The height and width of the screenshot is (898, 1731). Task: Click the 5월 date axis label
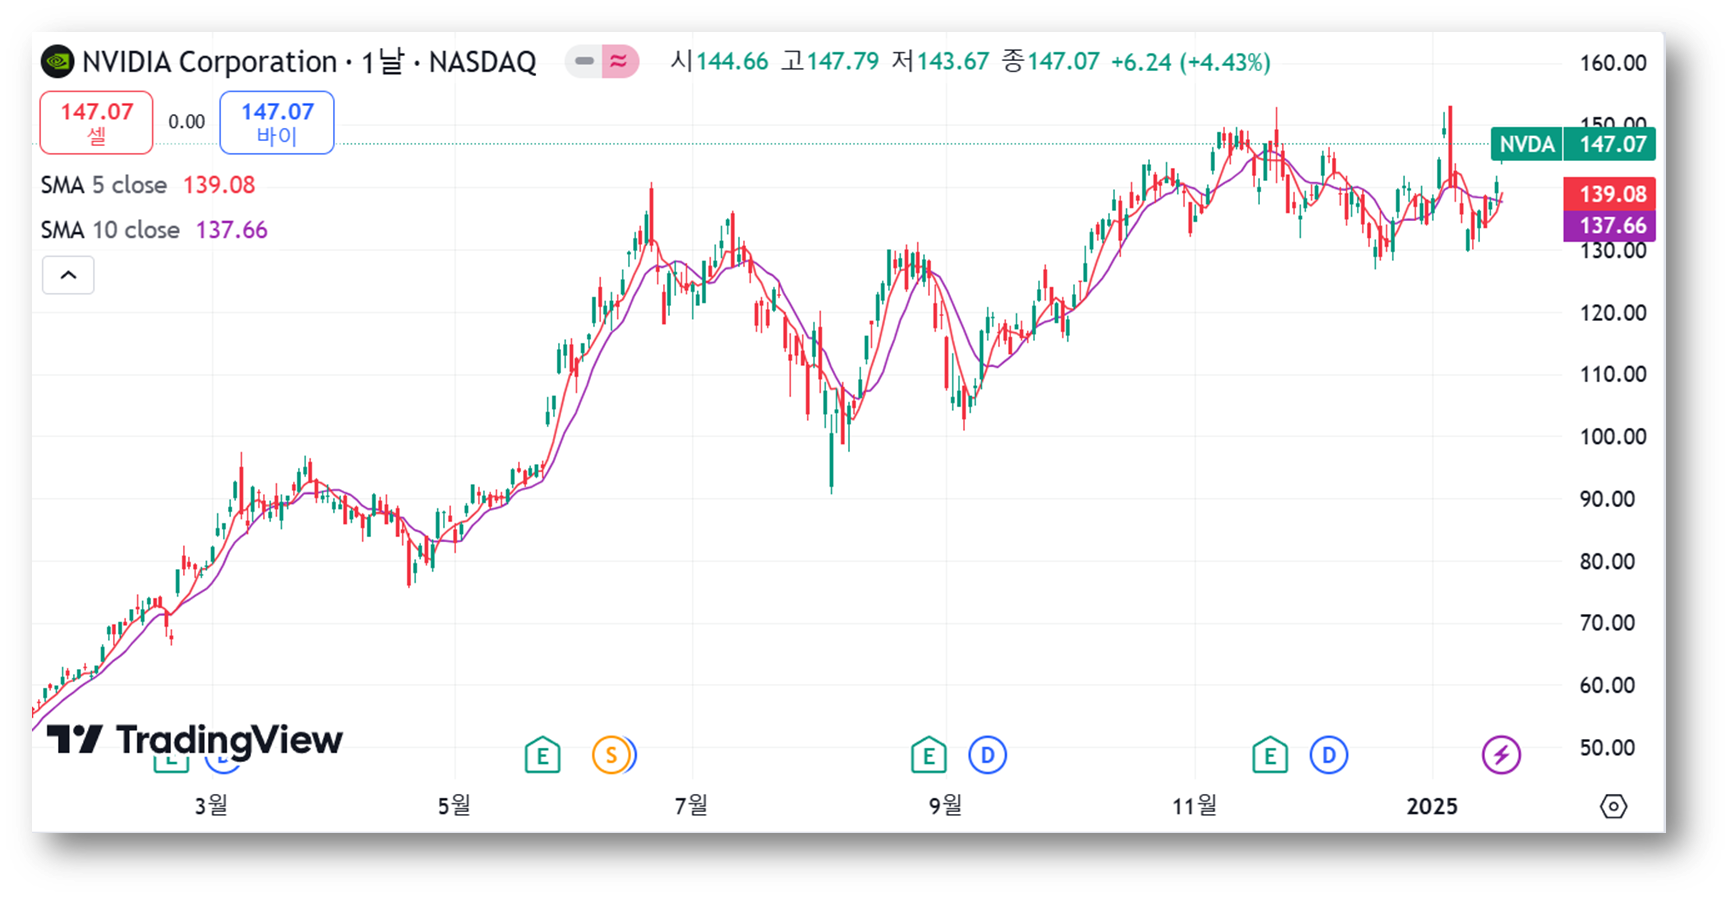click(454, 805)
